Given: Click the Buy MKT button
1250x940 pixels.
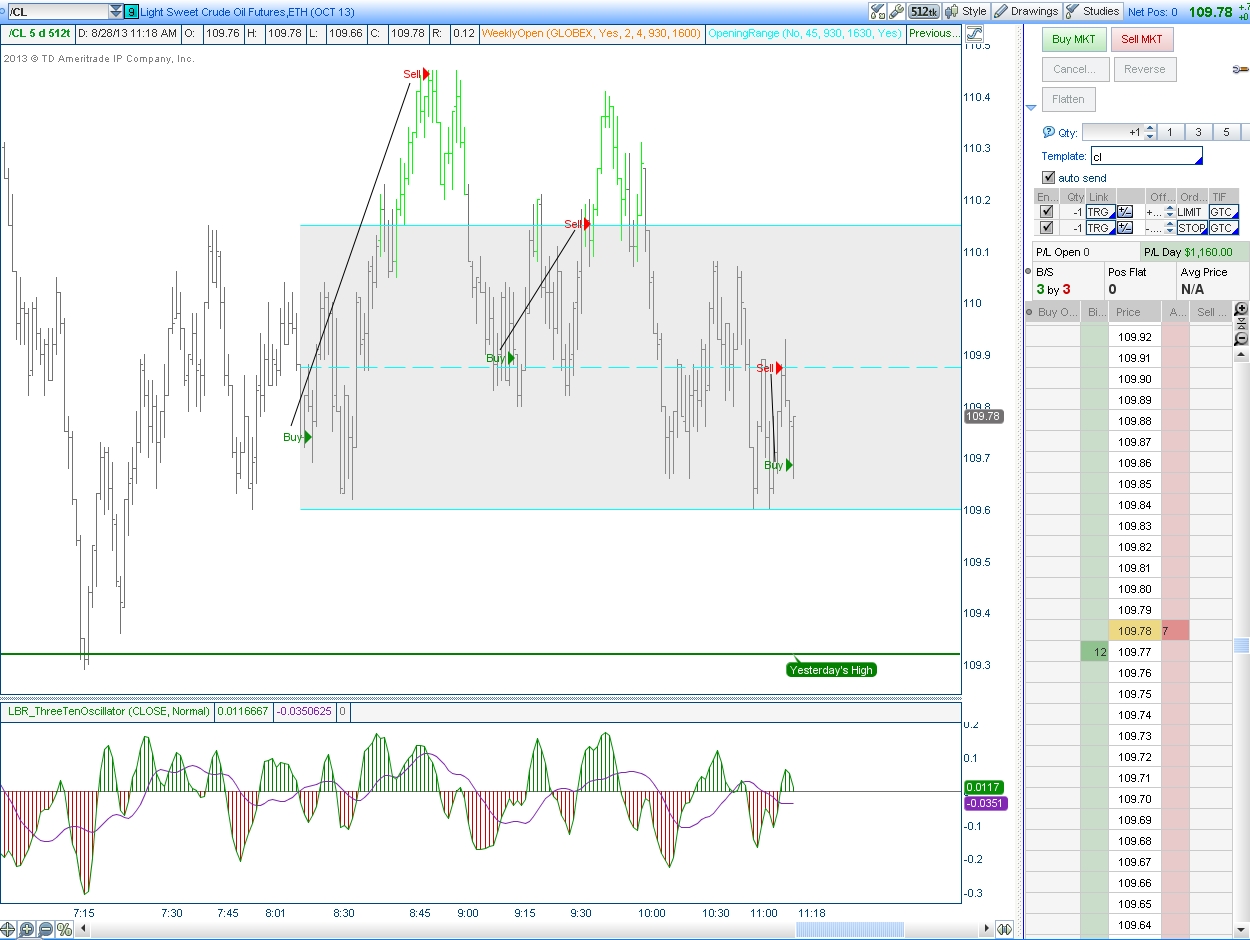Looking at the screenshot, I should coord(1074,39).
